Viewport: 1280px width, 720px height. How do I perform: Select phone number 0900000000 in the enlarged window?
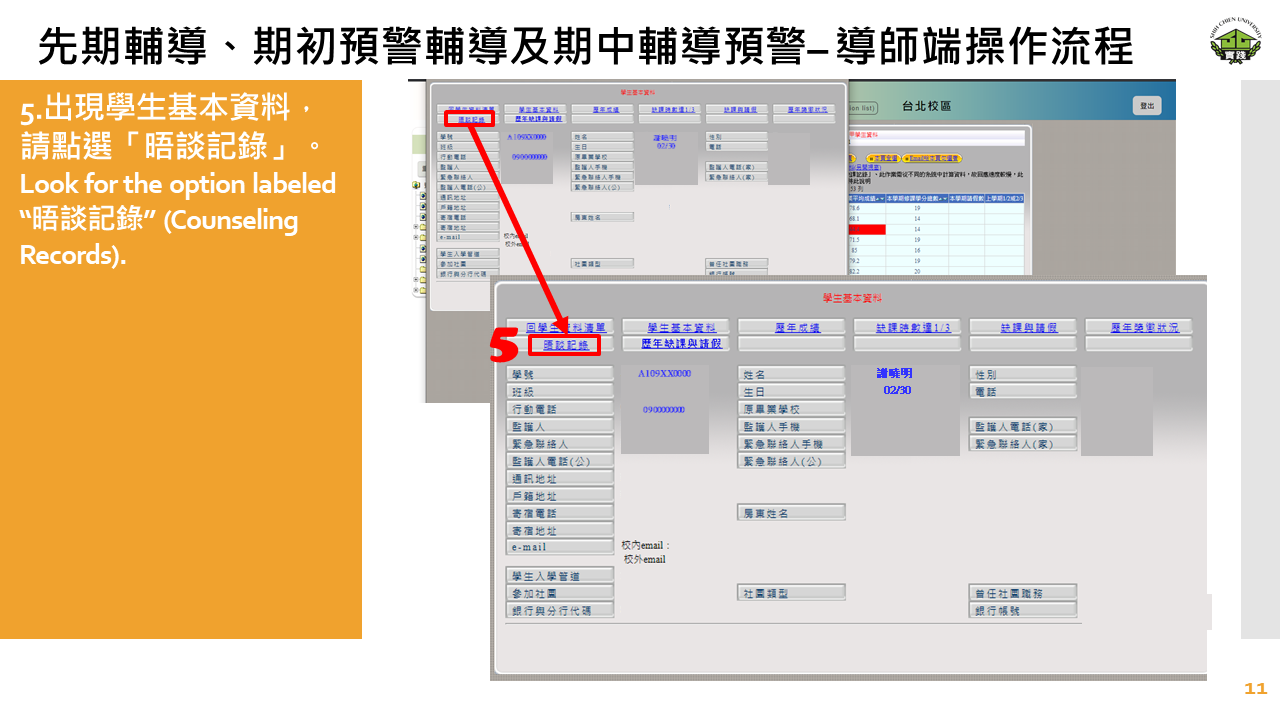pos(665,409)
